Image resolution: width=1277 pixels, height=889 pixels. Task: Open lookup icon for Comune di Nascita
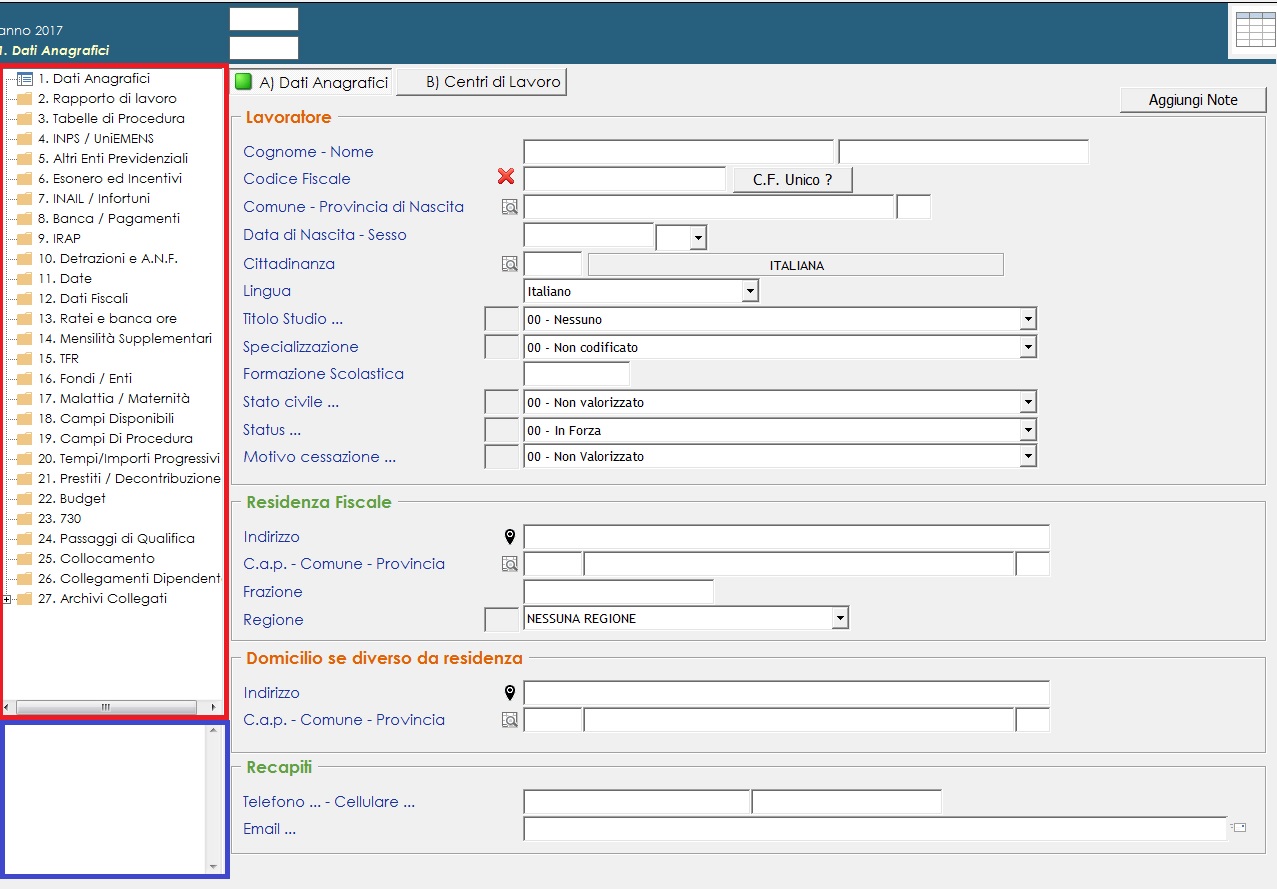pos(510,207)
